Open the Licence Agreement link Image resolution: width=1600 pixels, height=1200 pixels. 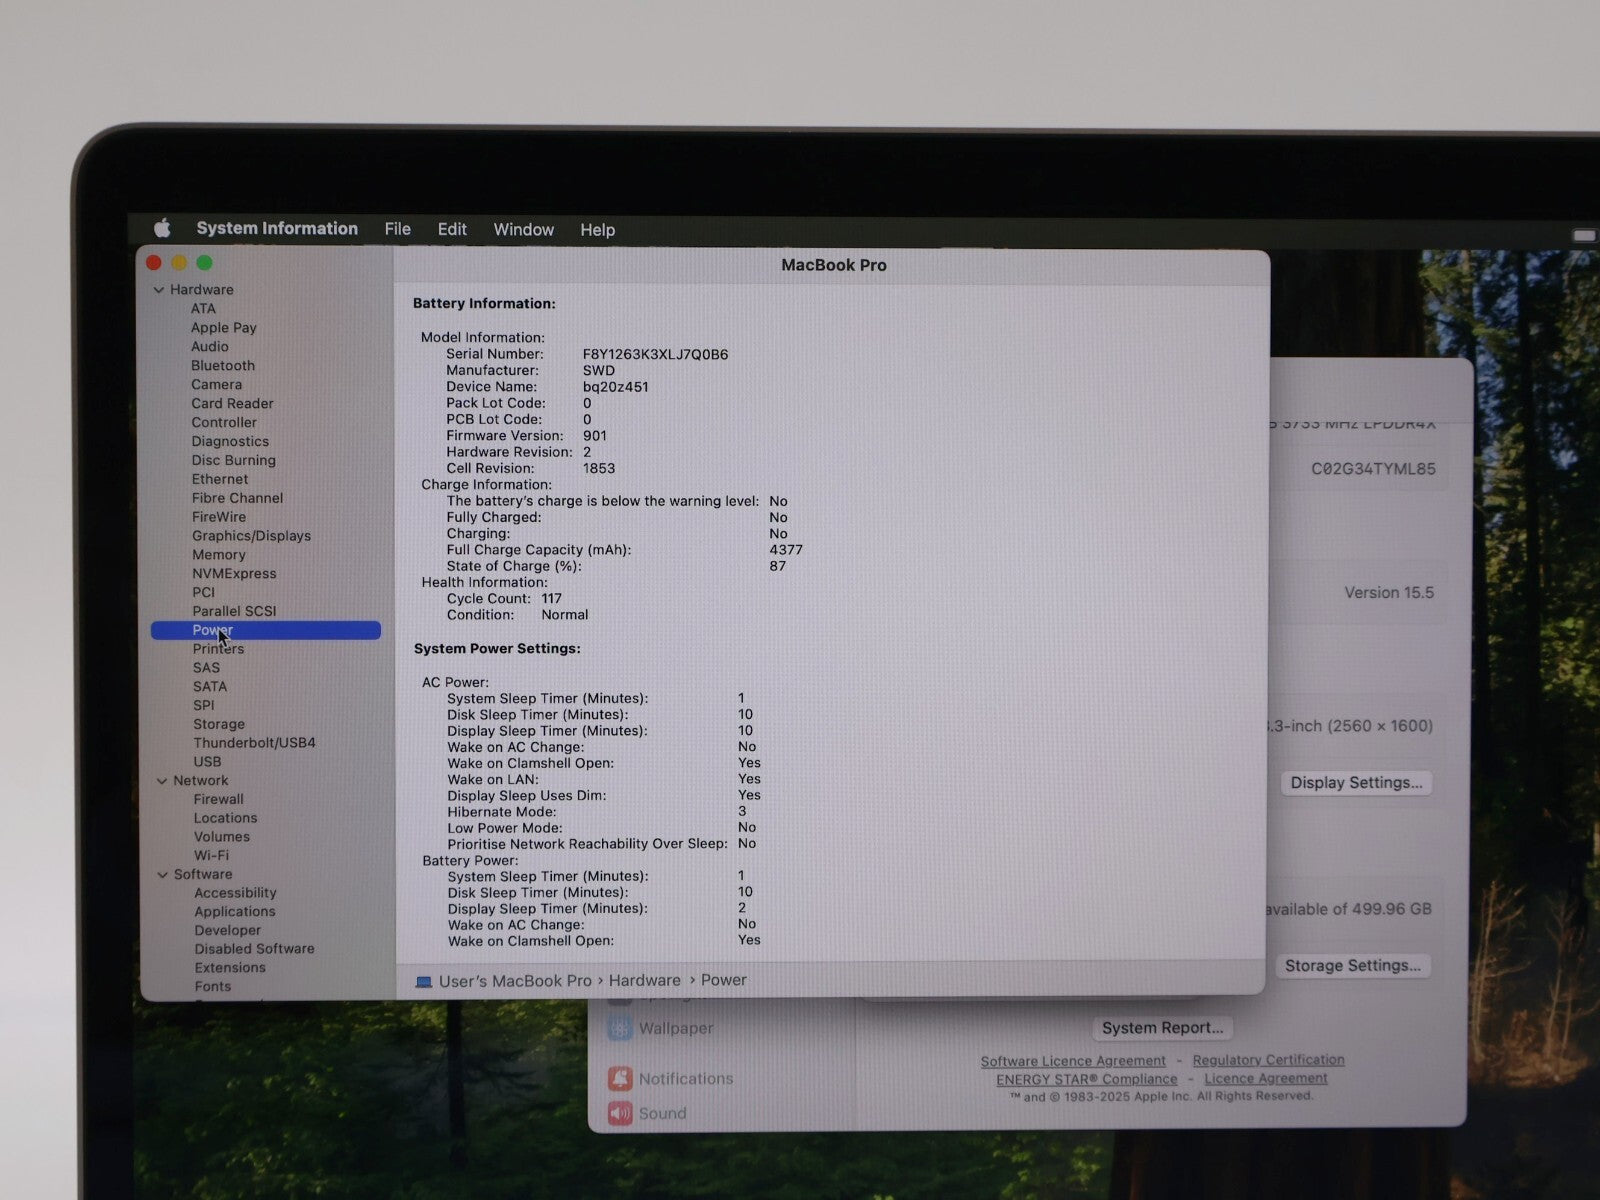(x=1266, y=1079)
